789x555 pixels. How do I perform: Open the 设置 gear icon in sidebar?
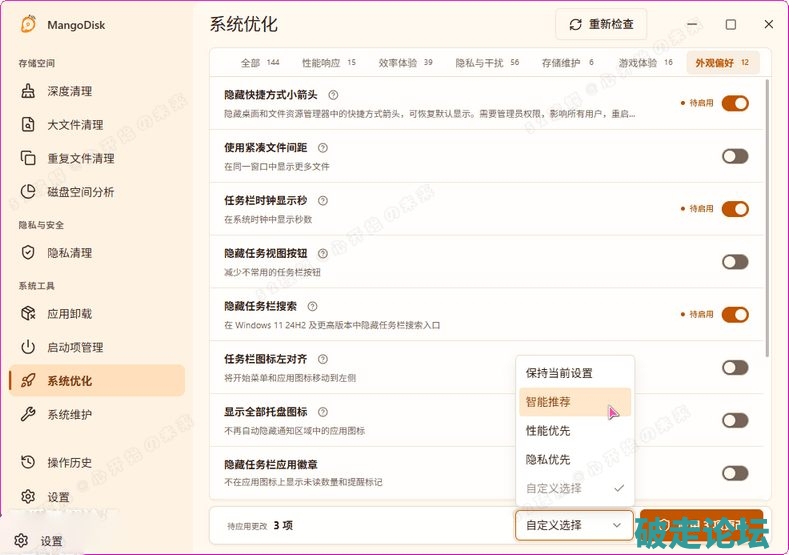[28, 497]
